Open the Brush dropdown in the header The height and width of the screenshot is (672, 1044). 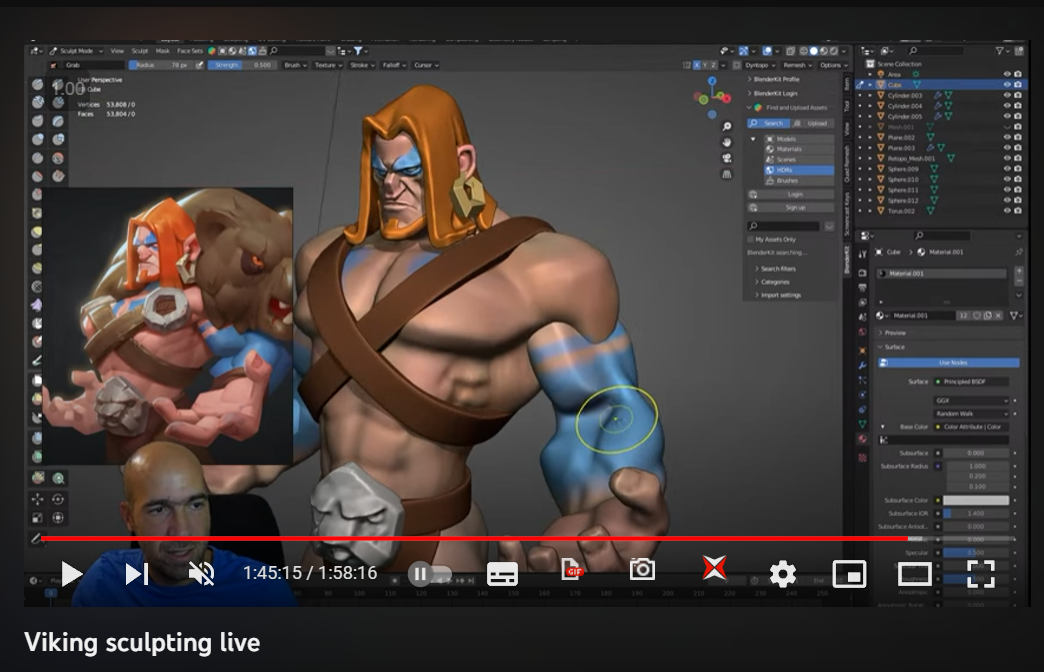click(x=293, y=65)
